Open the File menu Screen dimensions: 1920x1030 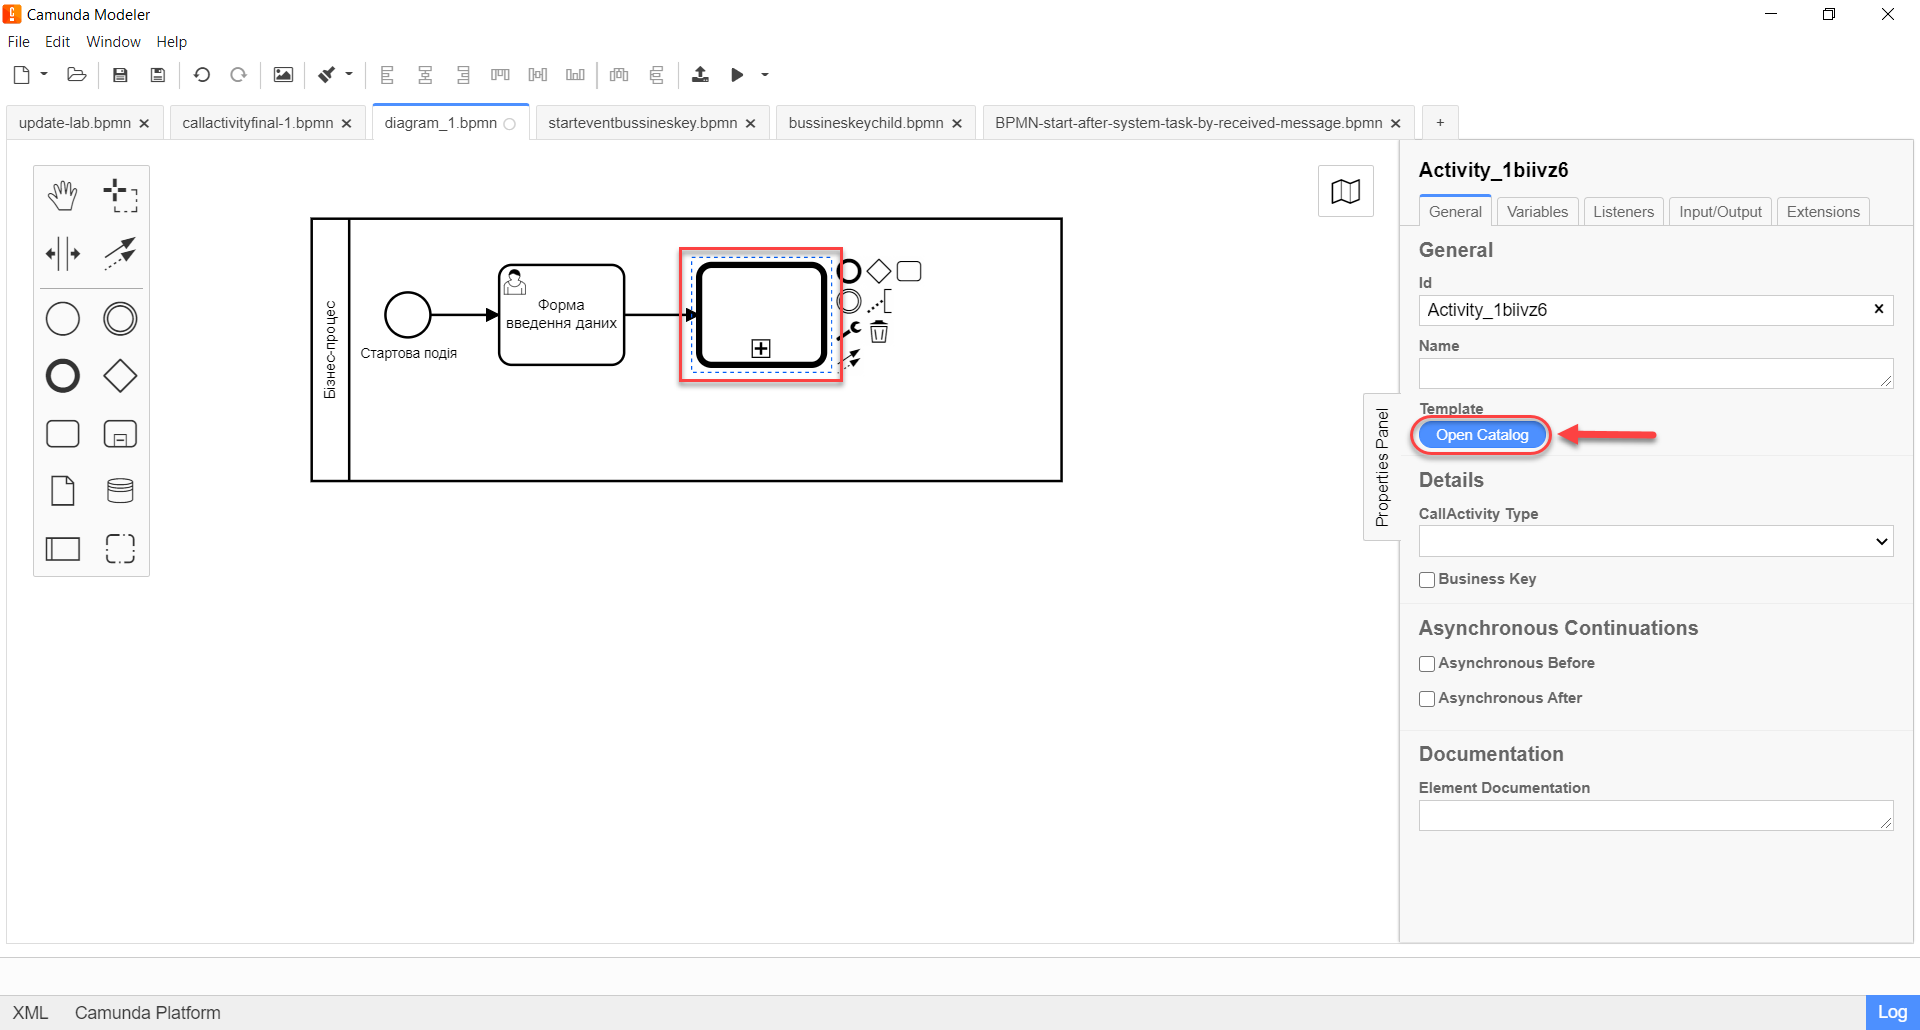tap(18, 42)
